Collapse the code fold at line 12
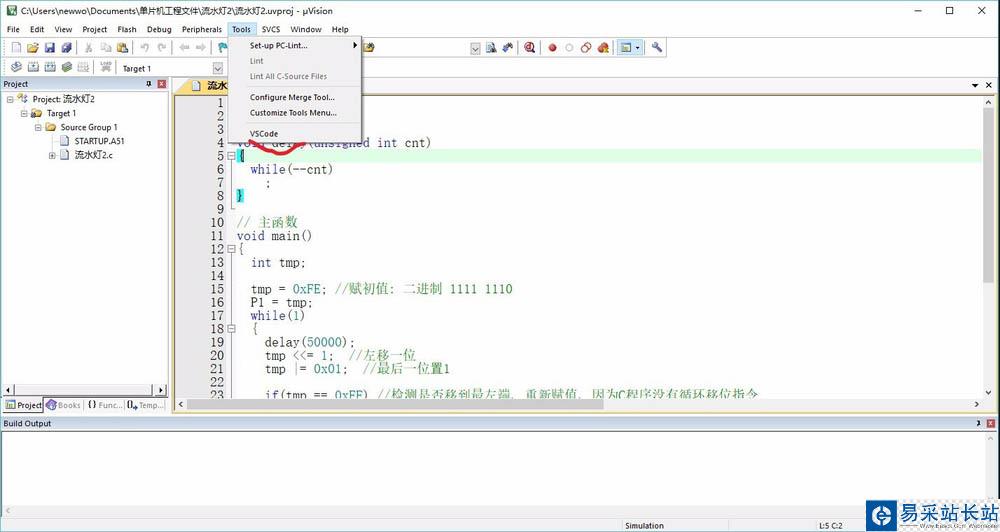Screen dimensions: 1000x532 232,249
